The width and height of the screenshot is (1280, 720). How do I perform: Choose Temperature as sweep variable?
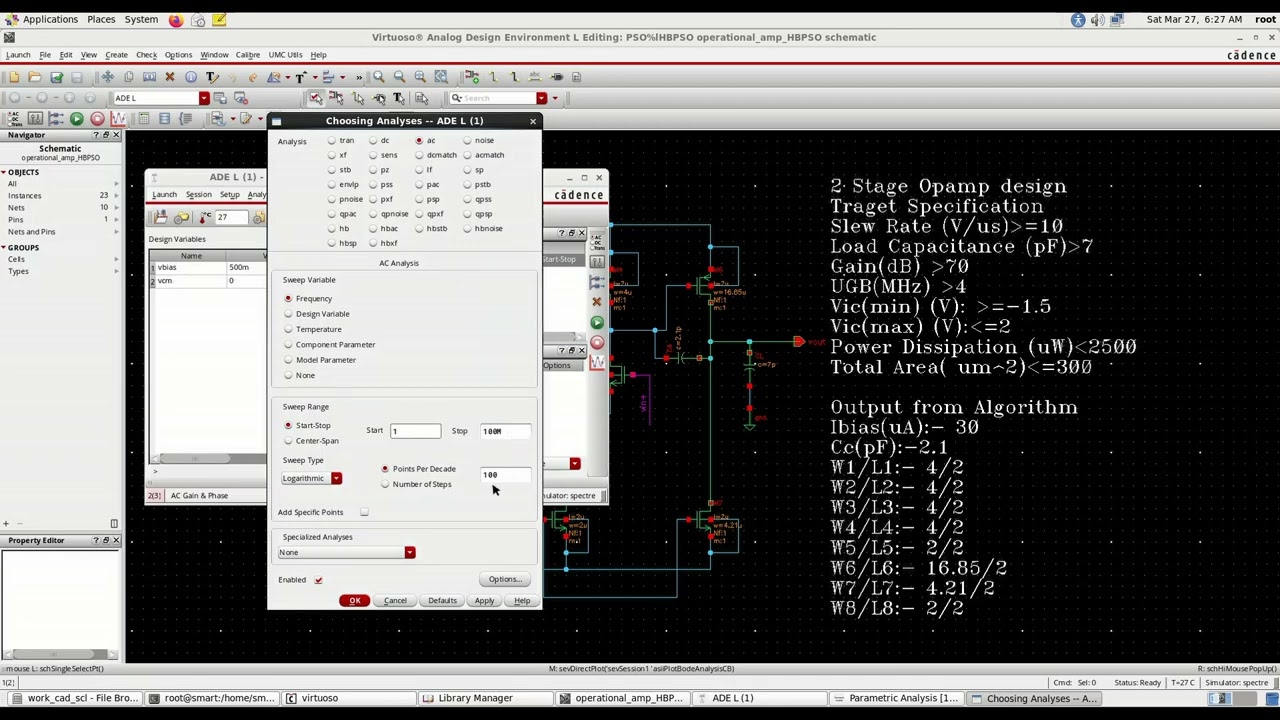click(x=289, y=329)
